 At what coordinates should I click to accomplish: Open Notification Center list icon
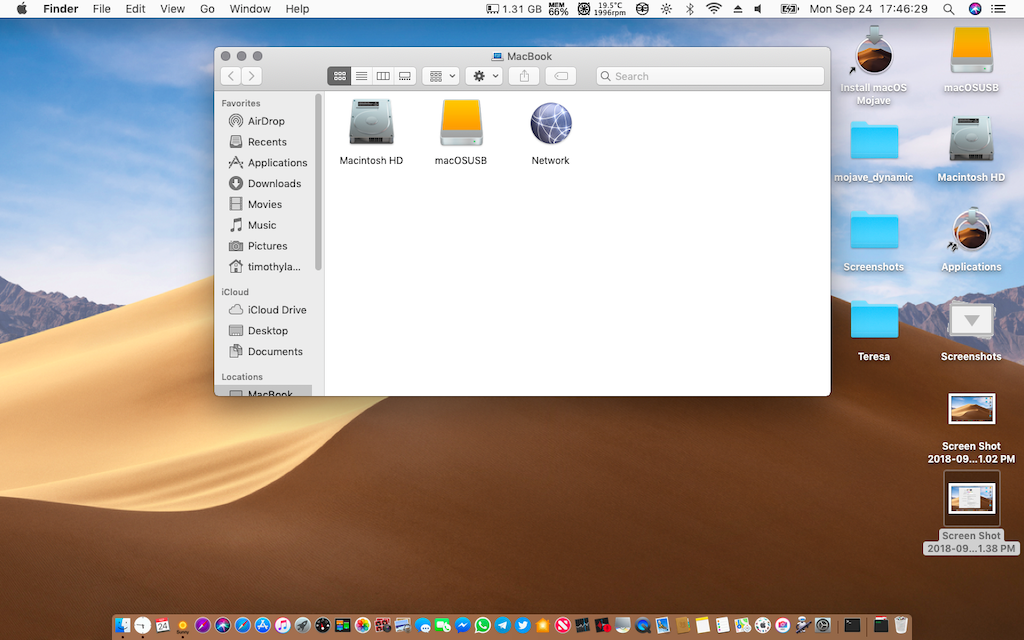[998, 8]
